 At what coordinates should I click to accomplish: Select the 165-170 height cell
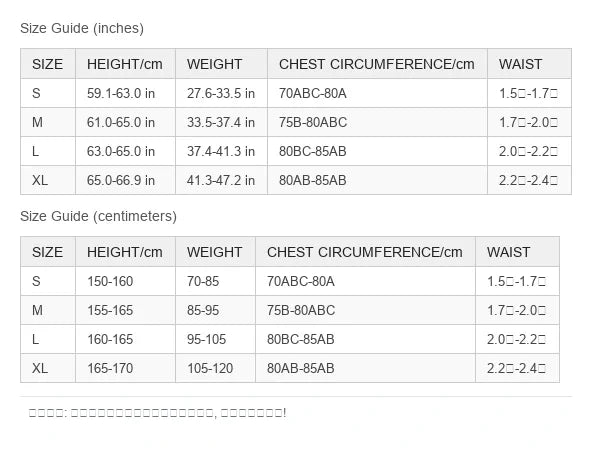click(x=126, y=368)
